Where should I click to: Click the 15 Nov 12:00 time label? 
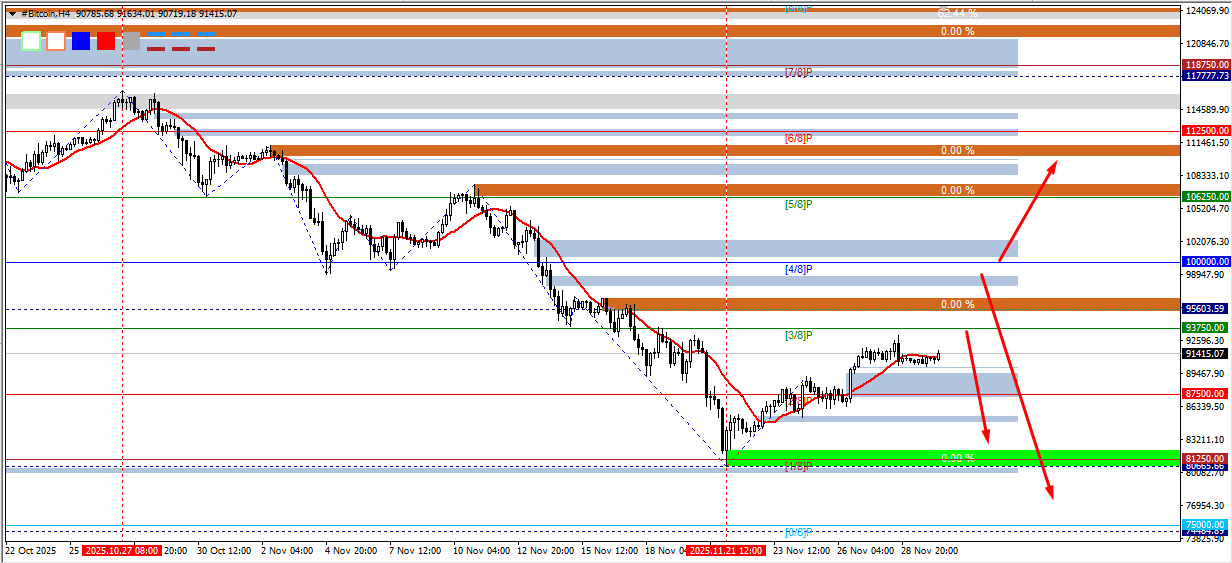(x=609, y=551)
